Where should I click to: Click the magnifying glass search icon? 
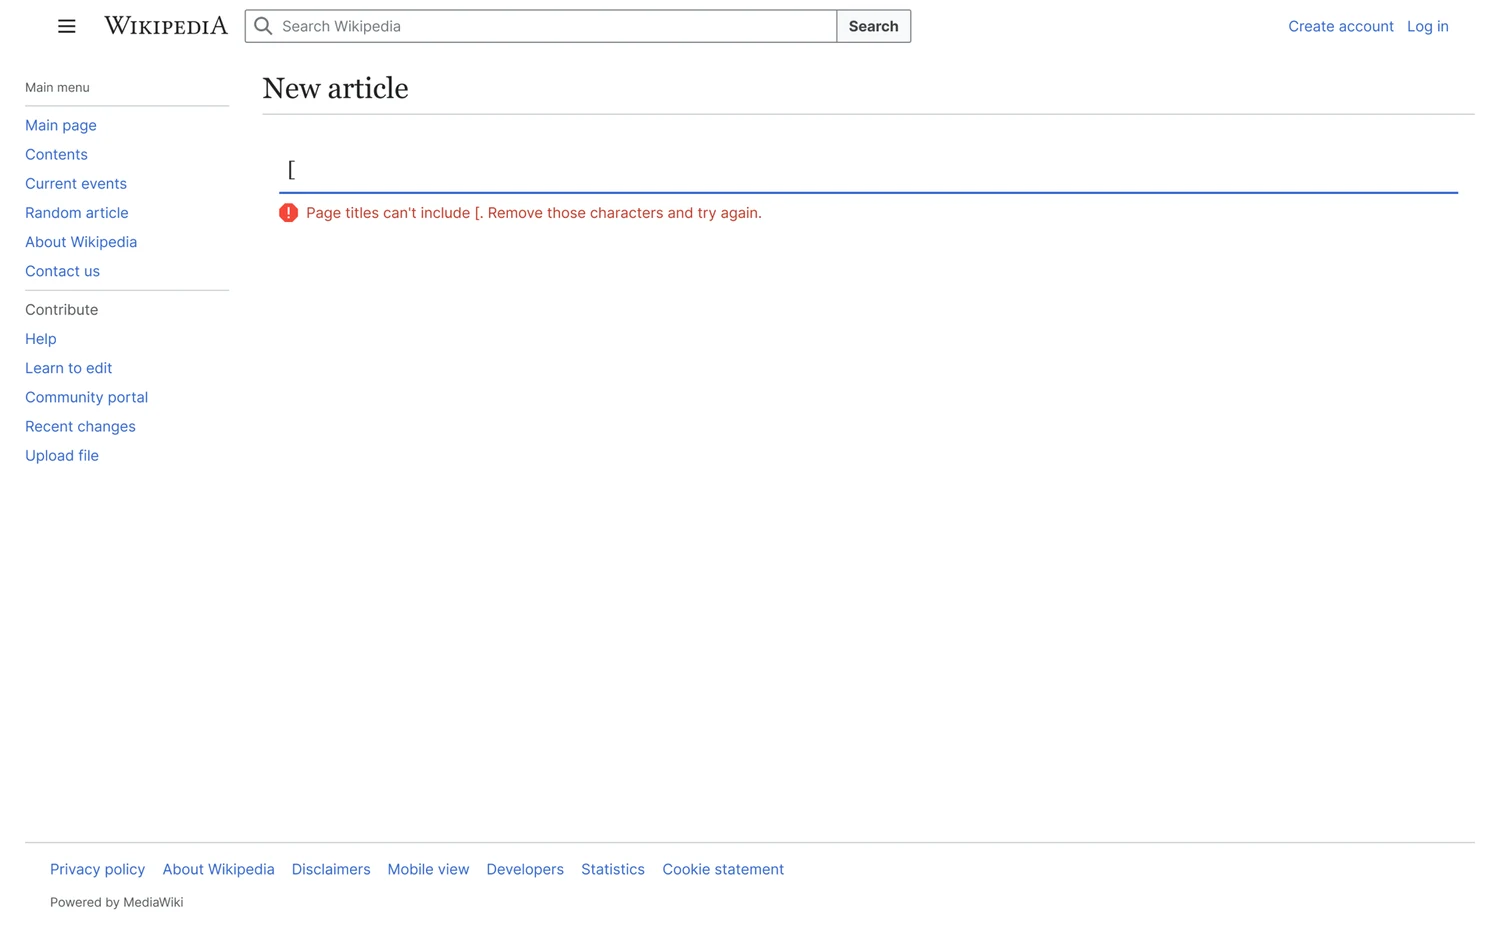coord(263,26)
